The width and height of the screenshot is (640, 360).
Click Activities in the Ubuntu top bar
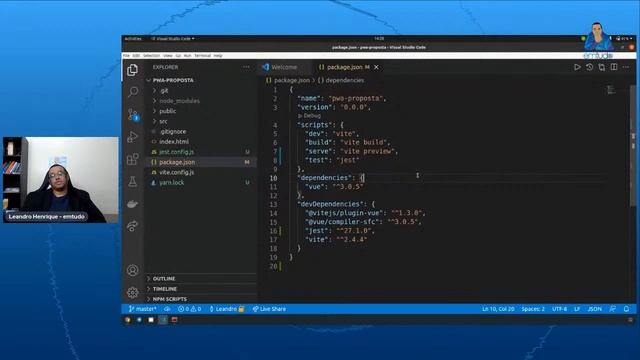133,39
